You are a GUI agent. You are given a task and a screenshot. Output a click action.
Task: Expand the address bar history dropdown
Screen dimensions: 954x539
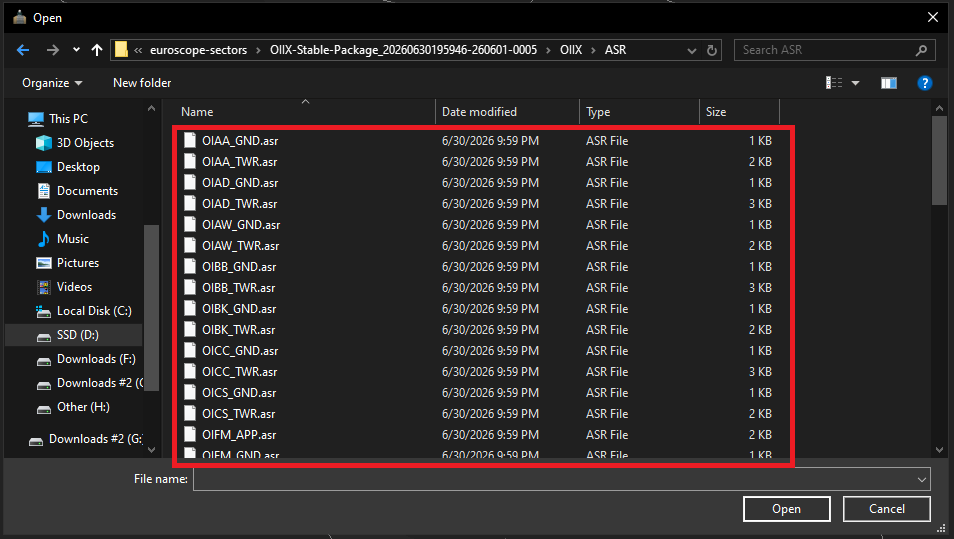(692, 50)
